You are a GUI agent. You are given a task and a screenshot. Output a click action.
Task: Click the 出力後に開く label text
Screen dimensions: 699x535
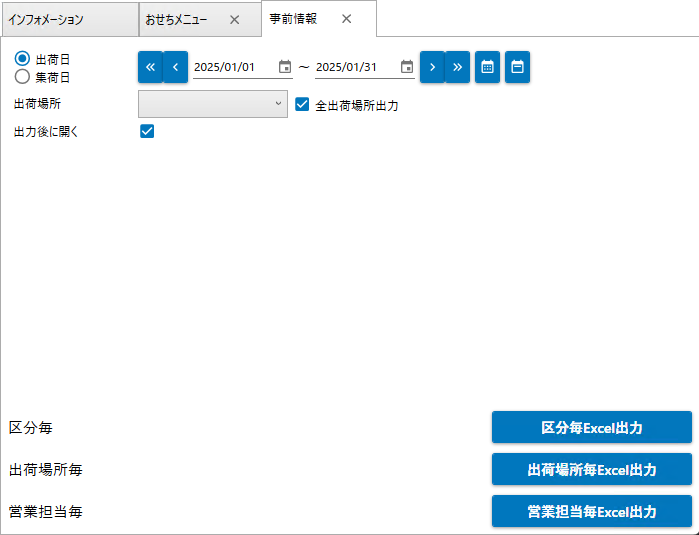click(46, 132)
